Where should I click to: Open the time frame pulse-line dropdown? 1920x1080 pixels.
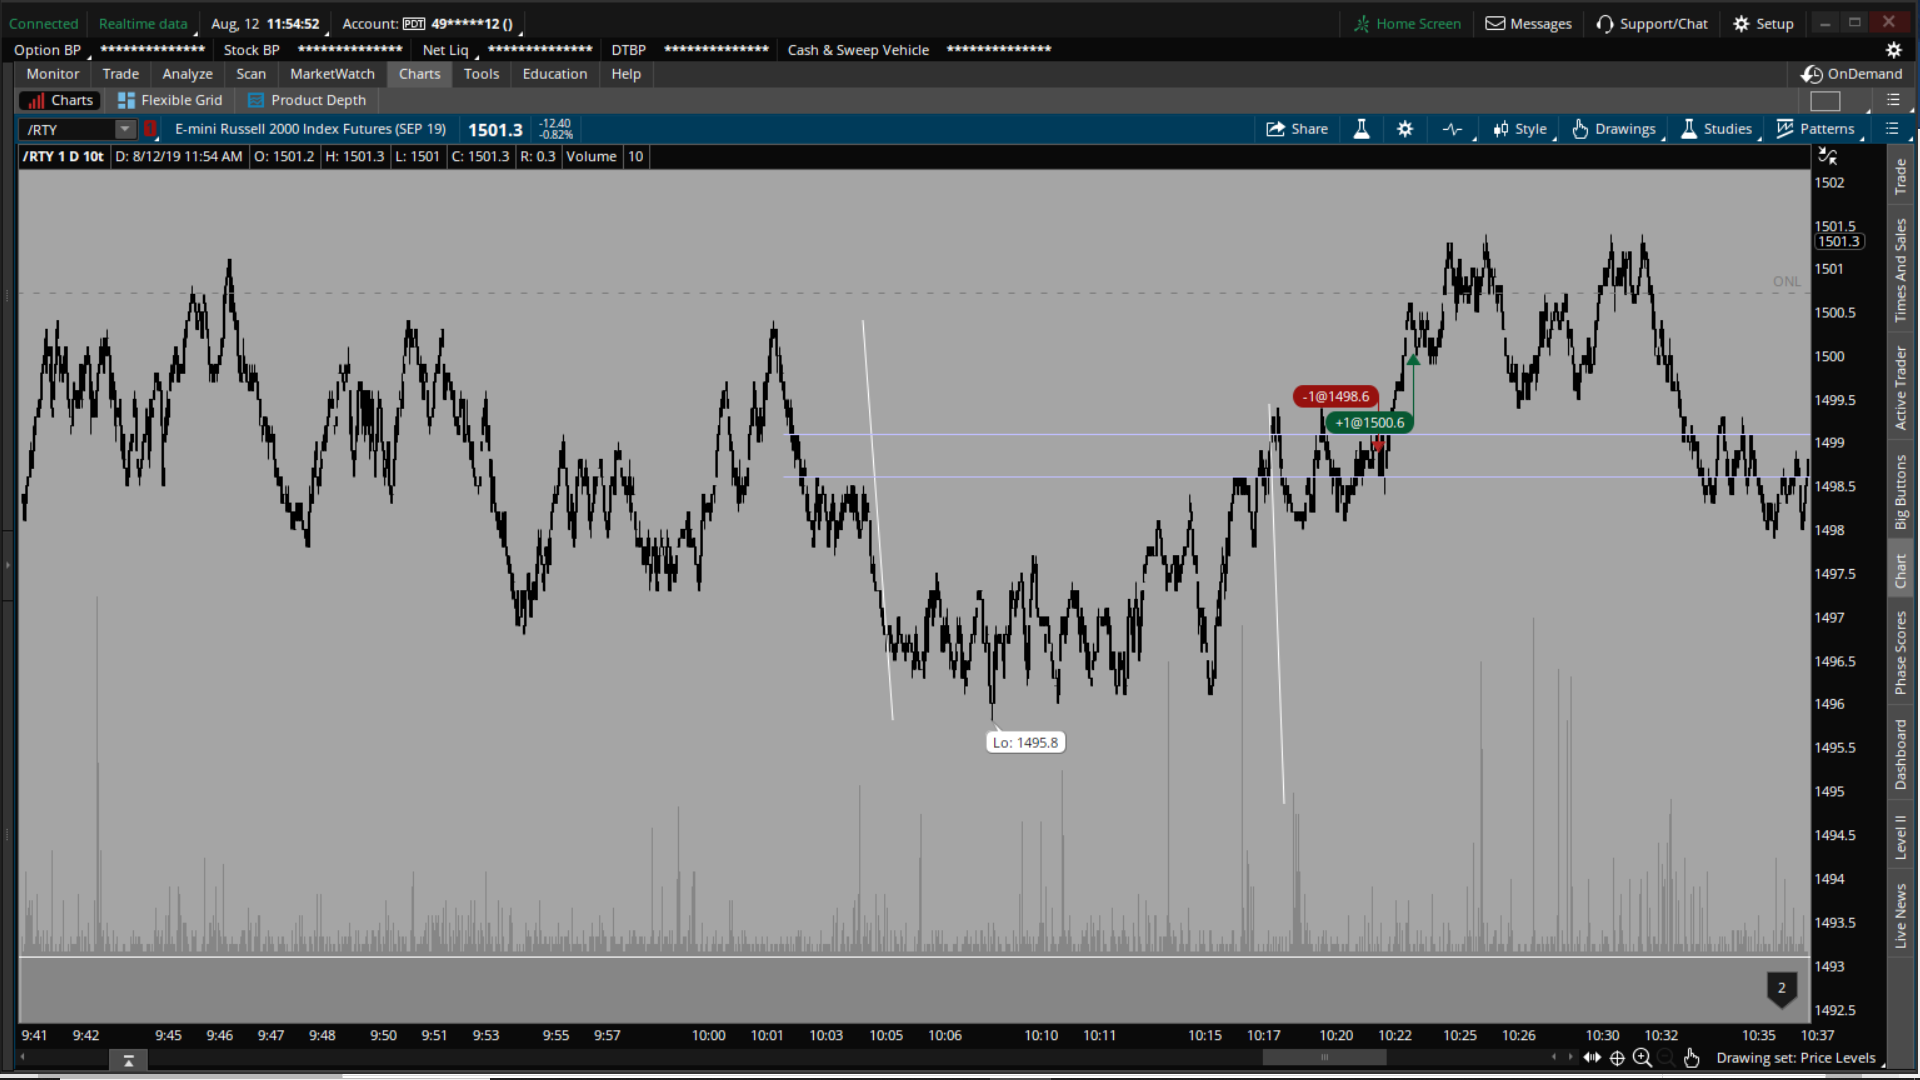click(1453, 129)
